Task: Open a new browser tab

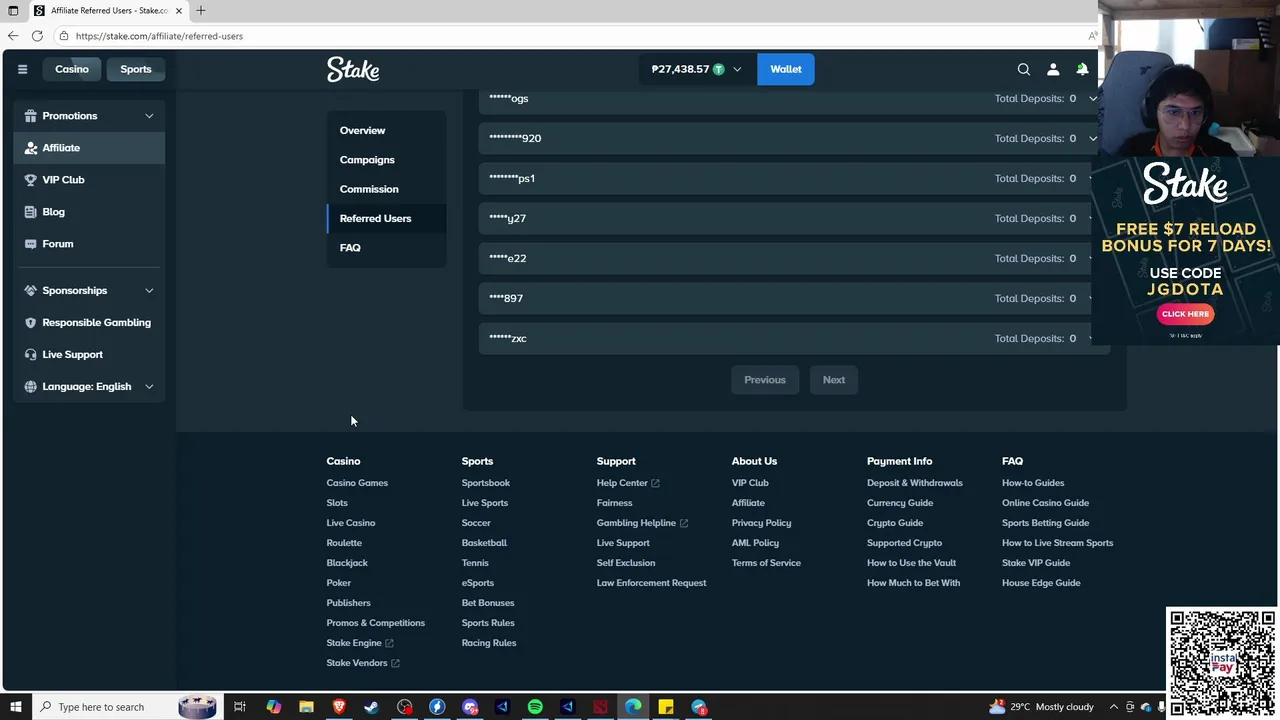Action: point(201,10)
